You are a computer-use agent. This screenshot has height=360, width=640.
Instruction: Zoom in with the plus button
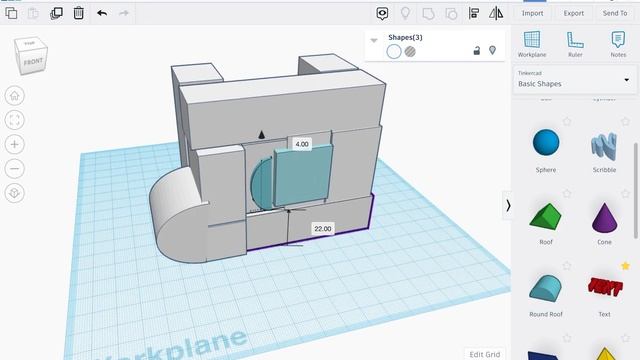pyautogui.click(x=15, y=144)
